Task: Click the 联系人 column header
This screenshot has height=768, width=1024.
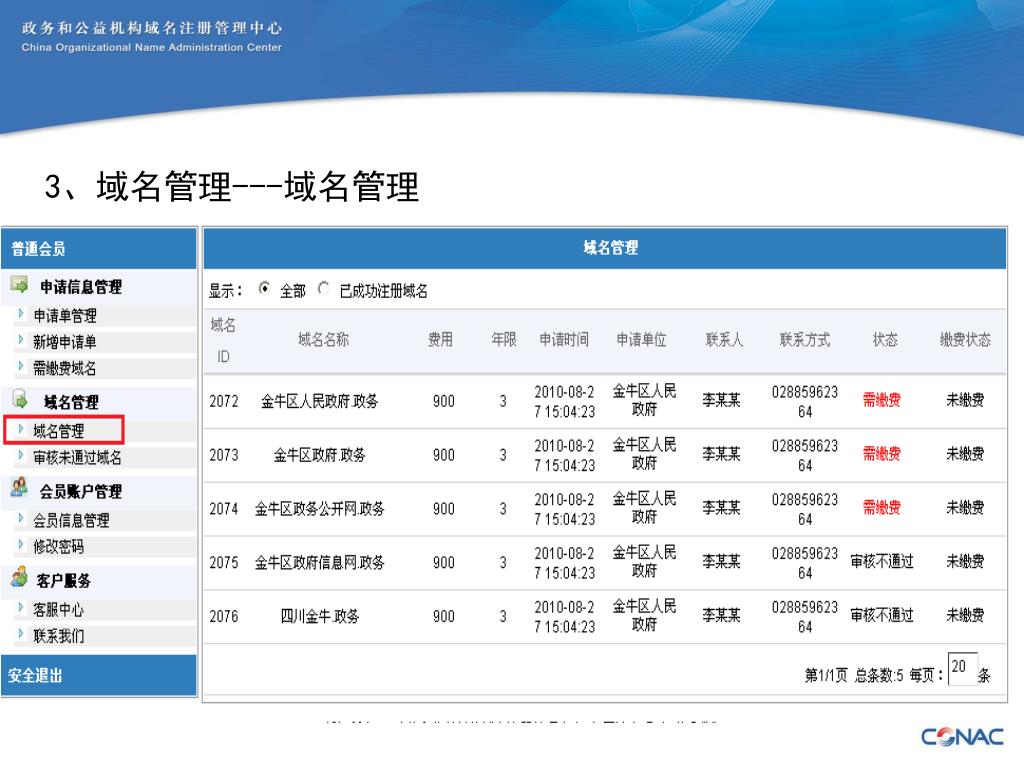Action: coord(724,340)
